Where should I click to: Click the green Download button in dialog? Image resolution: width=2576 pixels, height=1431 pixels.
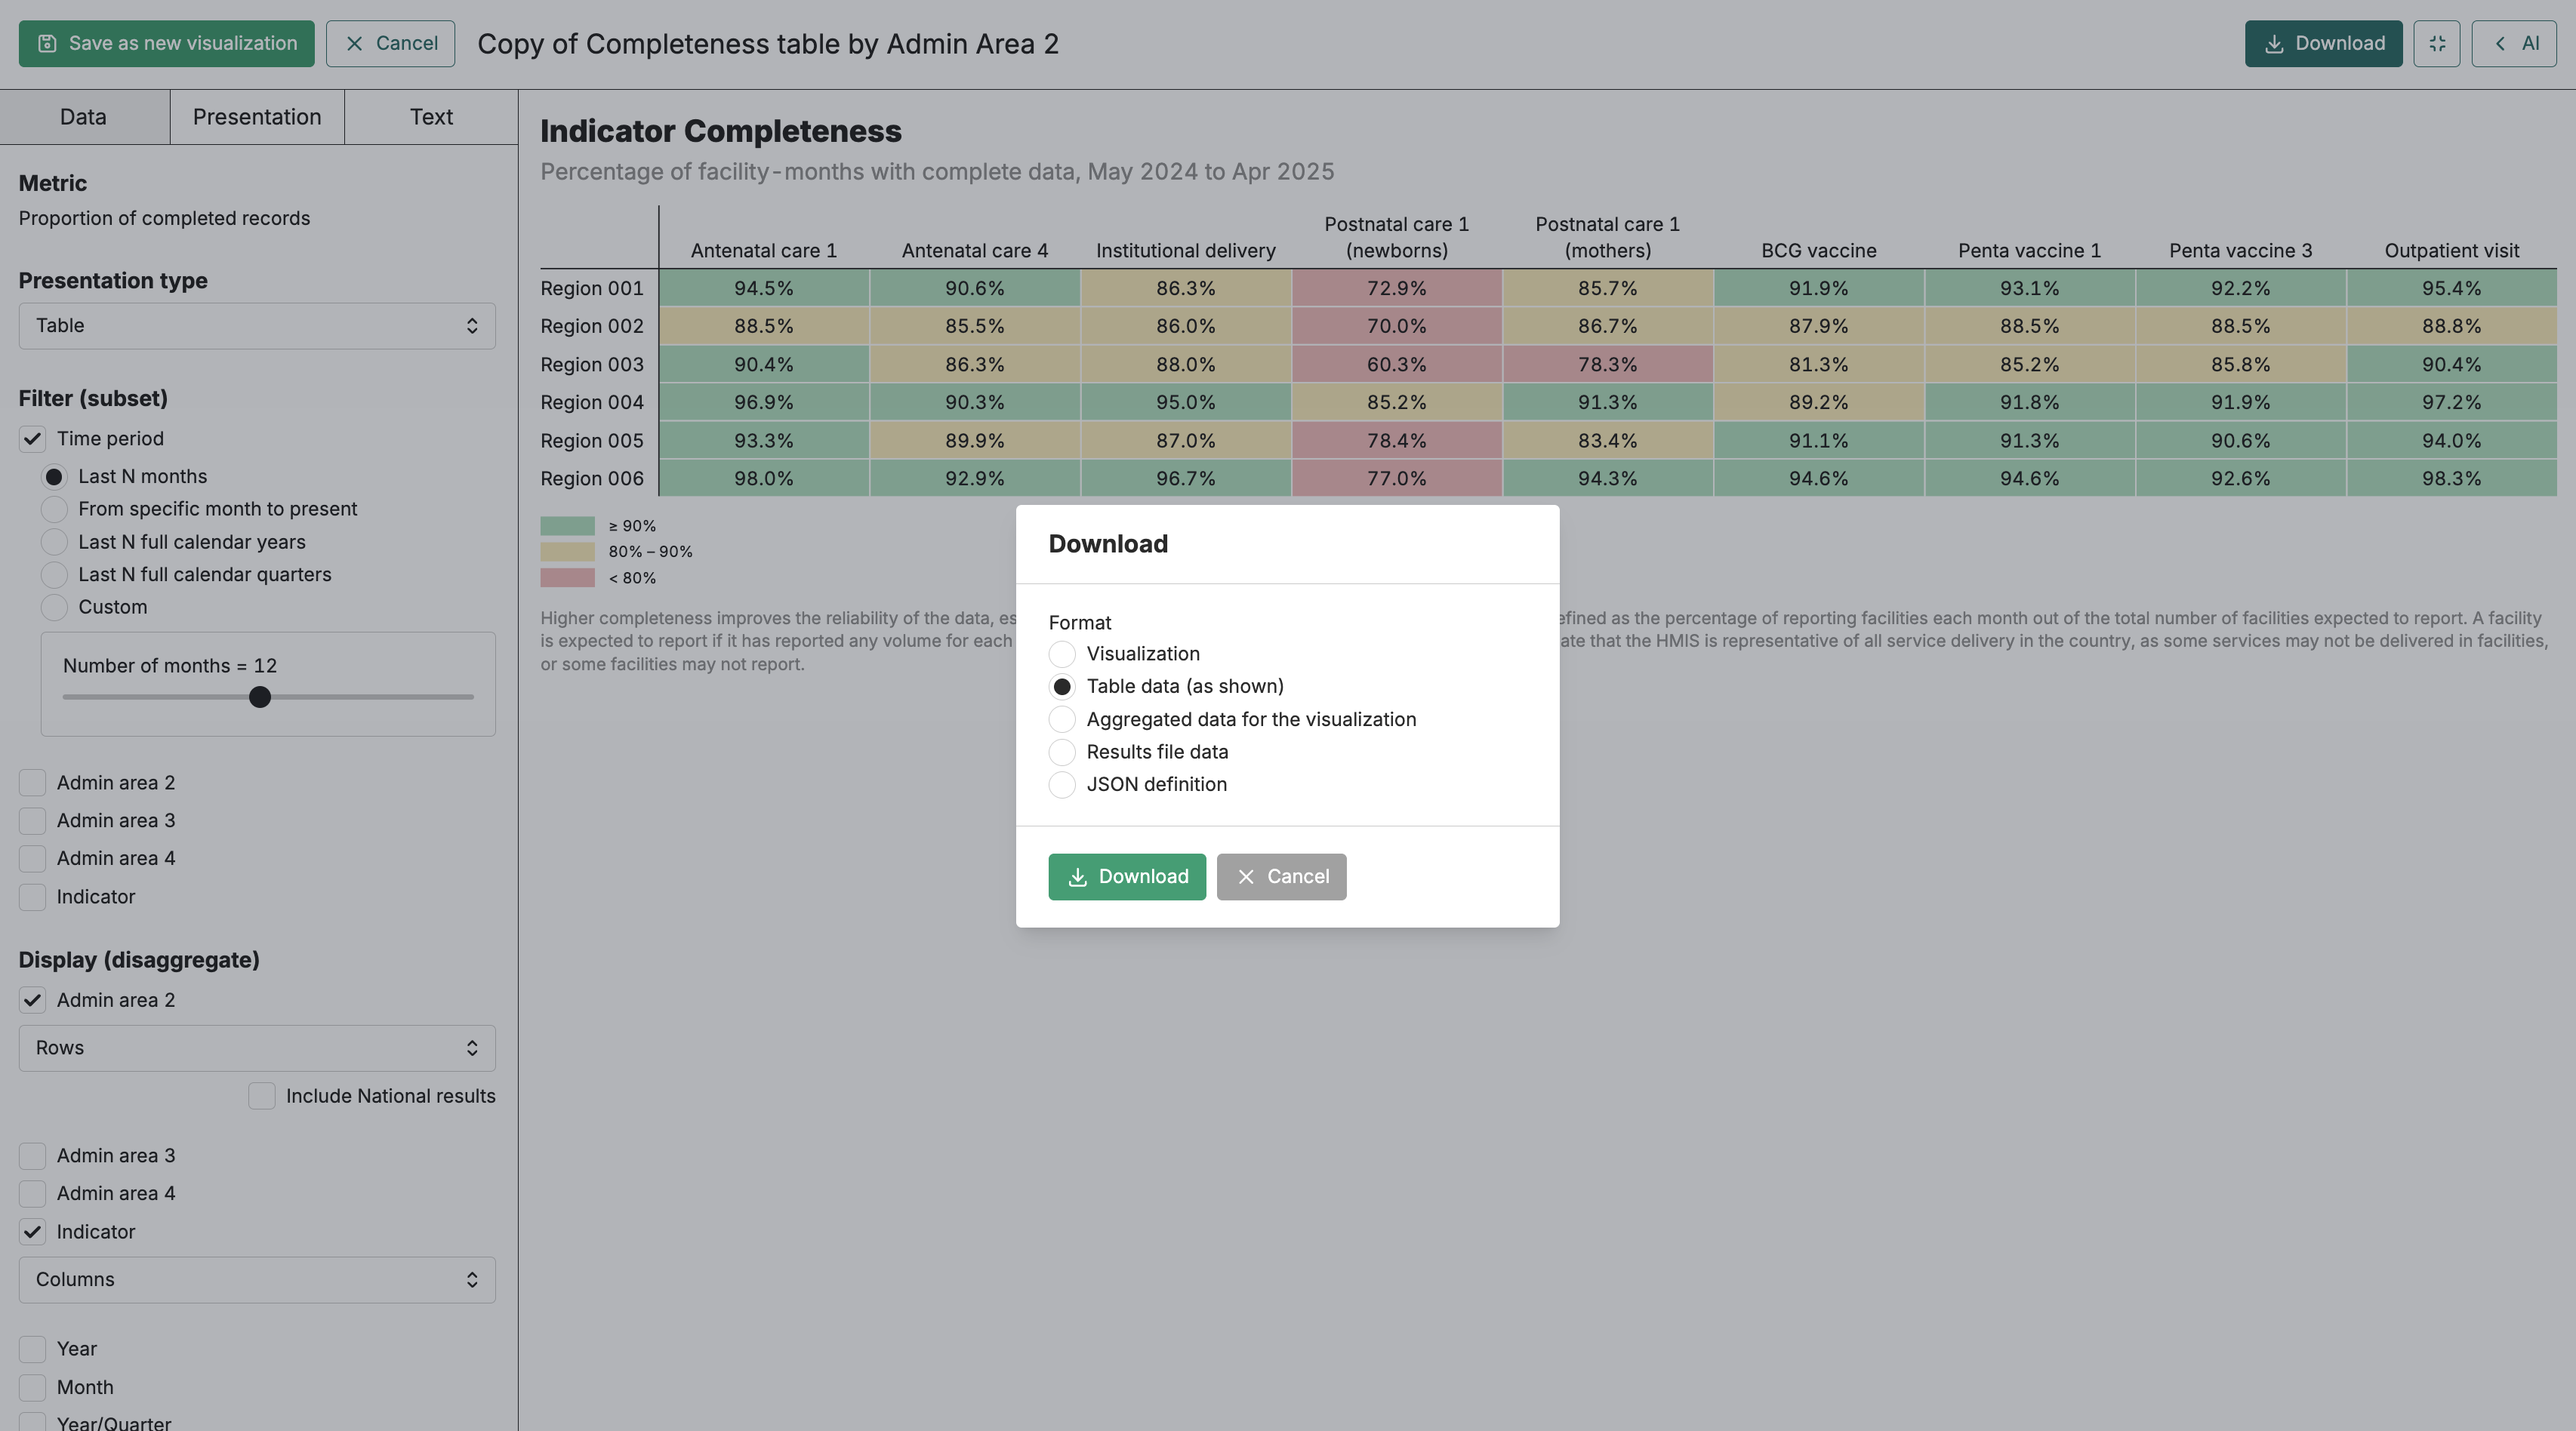click(1127, 877)
